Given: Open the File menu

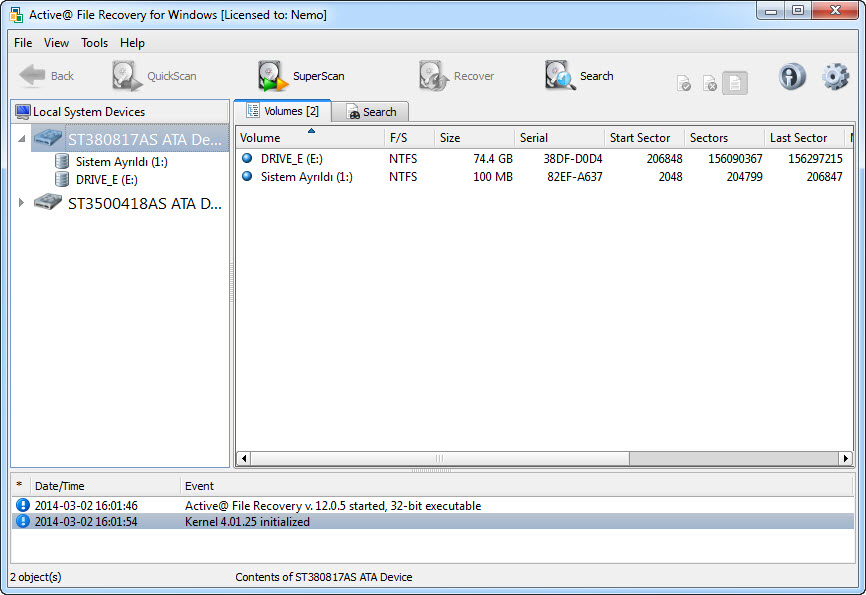Looking at the screenshot, I should pos(23,43).
